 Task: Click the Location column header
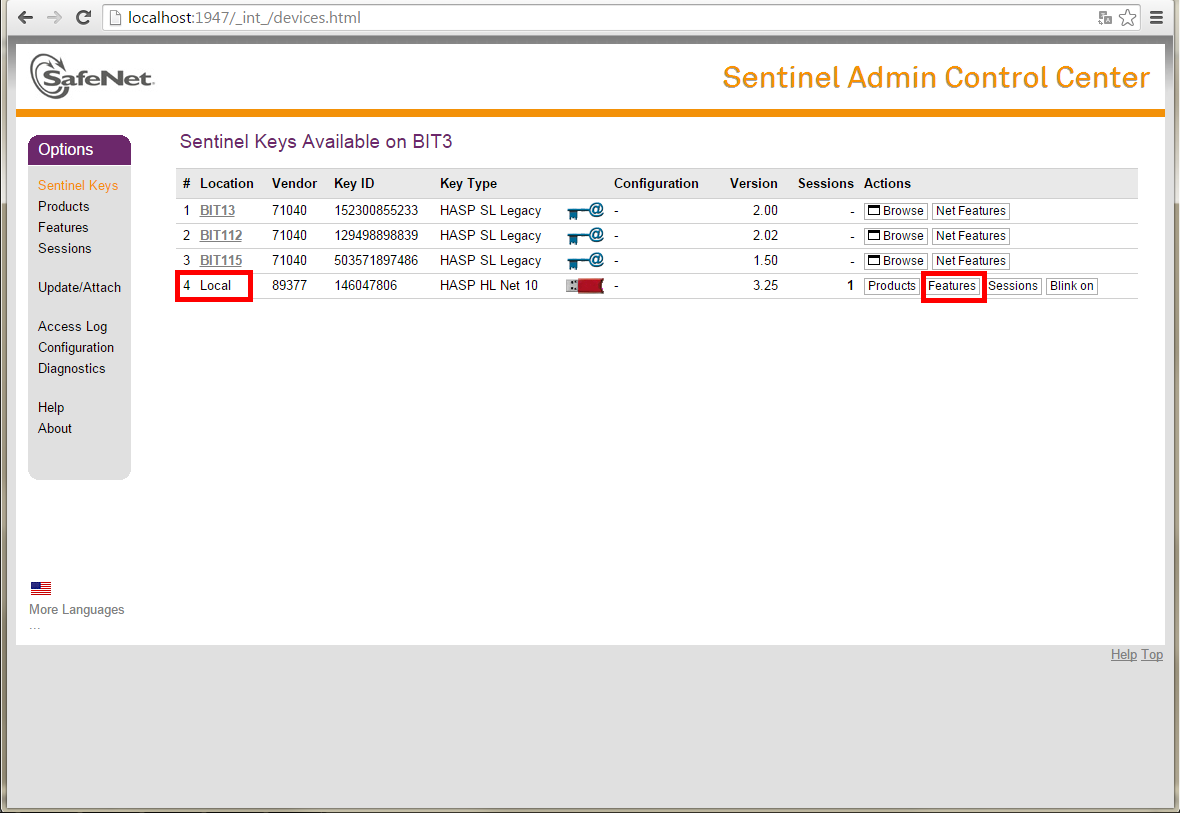tap(227, 184)
